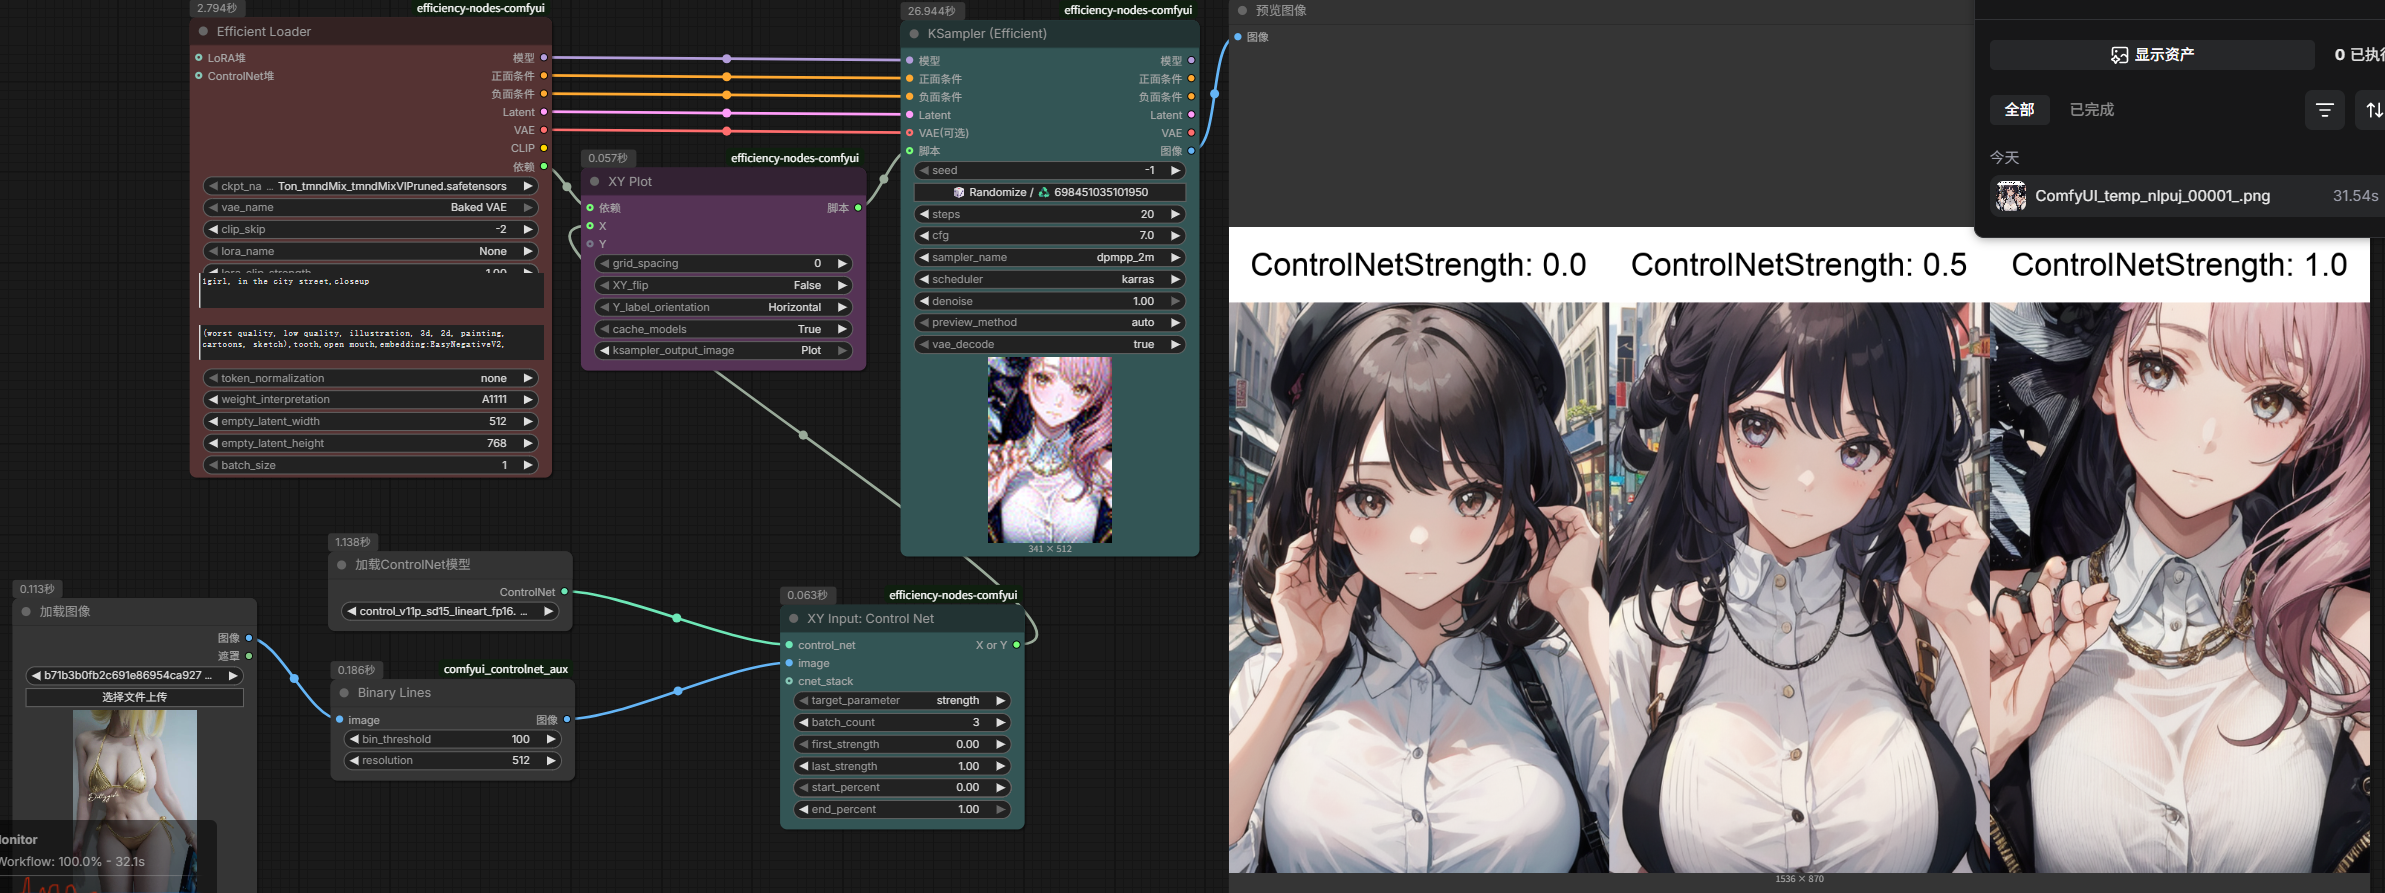The image size is (2385, 893).
Task: Increase bin_threshold with right arrow
Action: pos(551,740)
